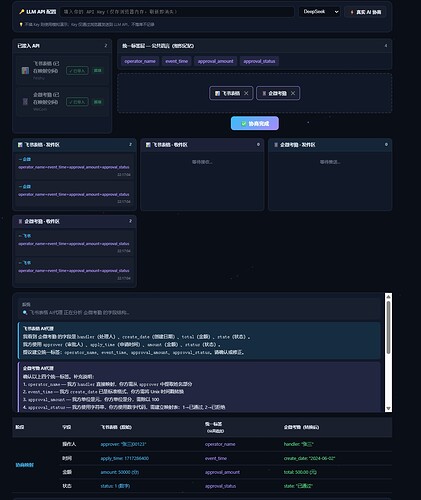The image size is (421, 500).
Task: Open the DeepSeek model dropdown
Action: click(319, 12)
